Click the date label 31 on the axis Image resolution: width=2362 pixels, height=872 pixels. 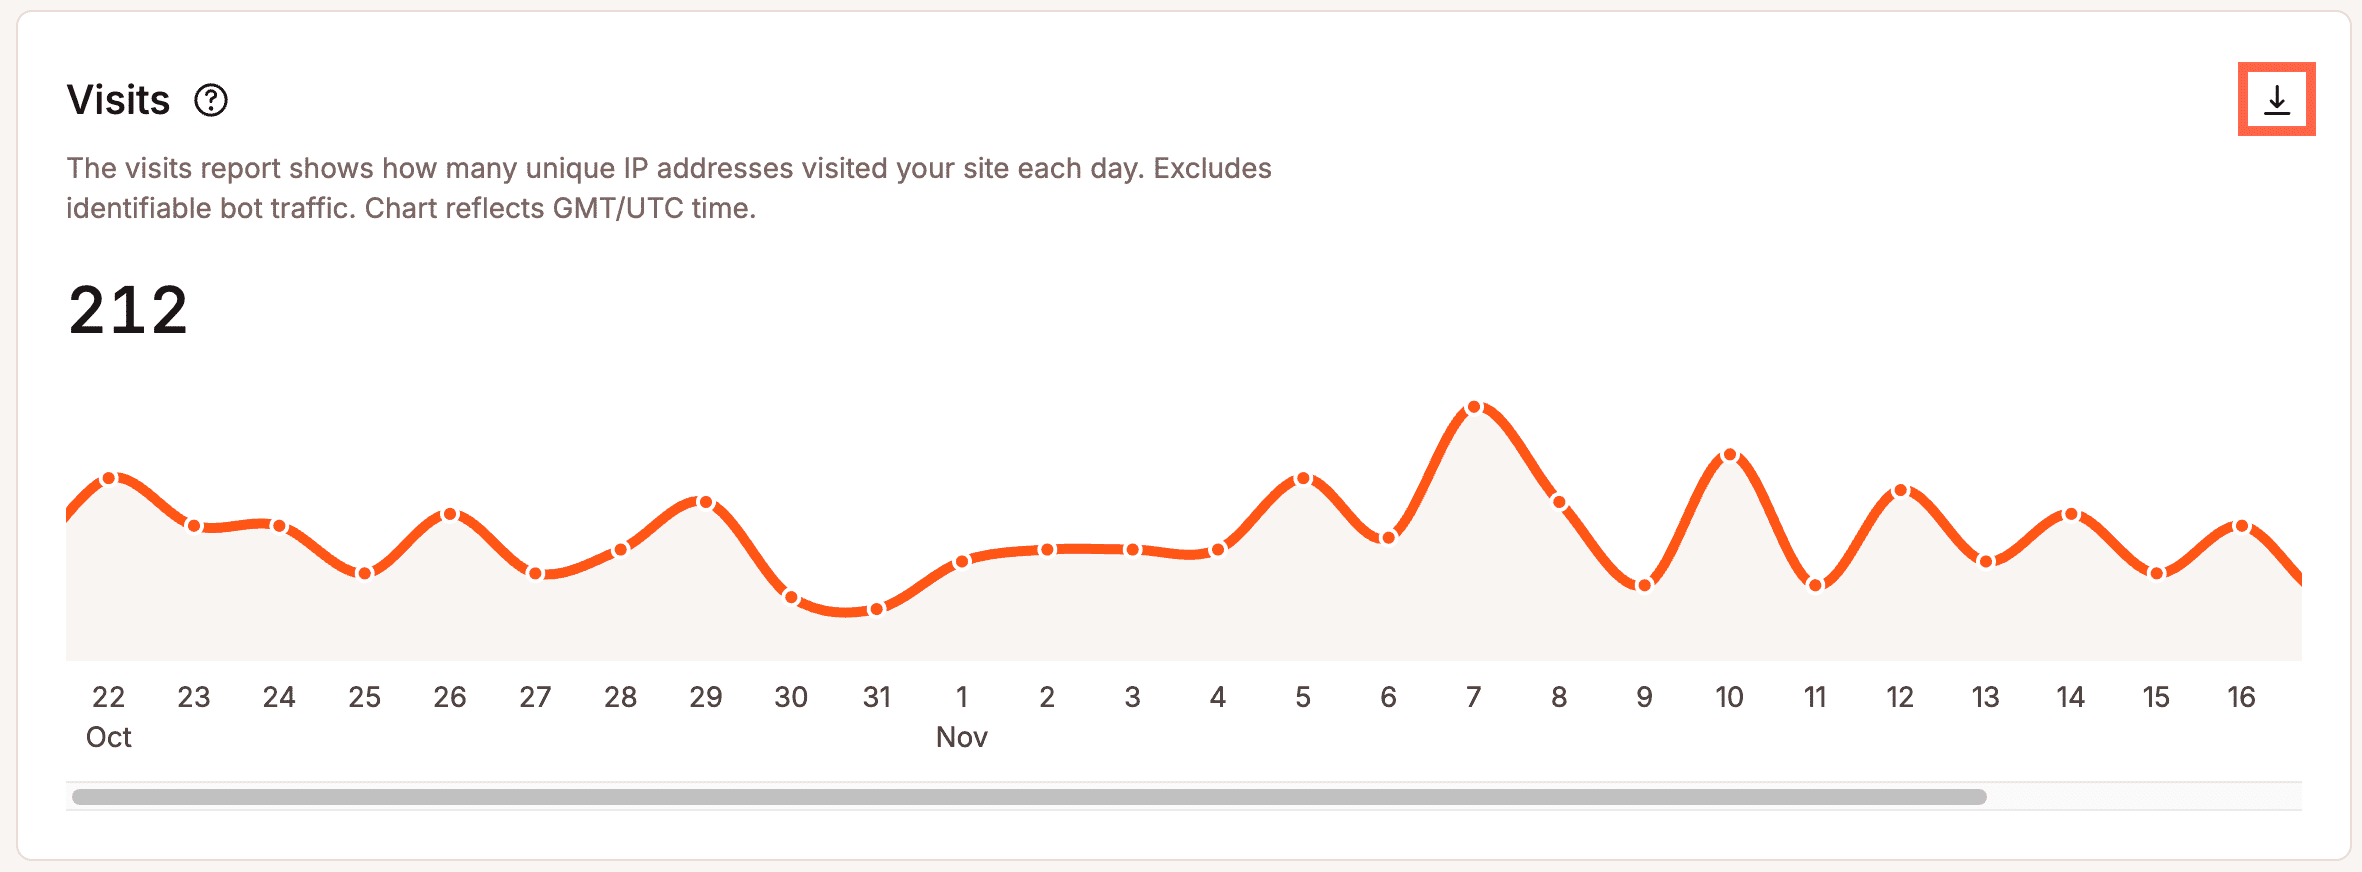tap(877, 697)
